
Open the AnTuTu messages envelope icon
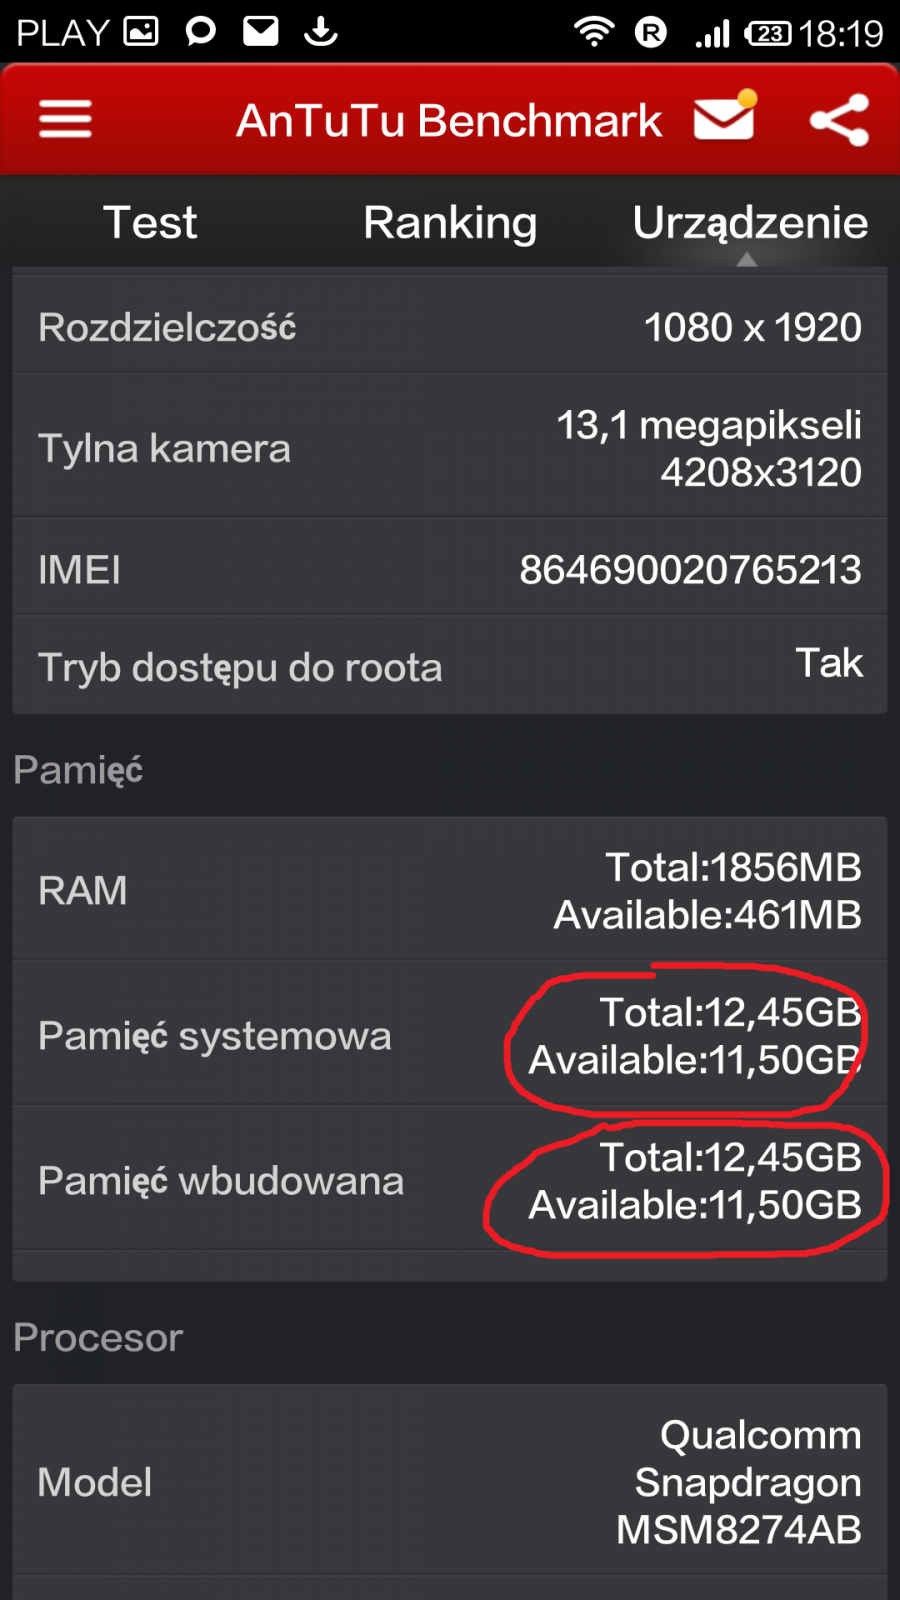pyautogui.click(x=724, y=119)
